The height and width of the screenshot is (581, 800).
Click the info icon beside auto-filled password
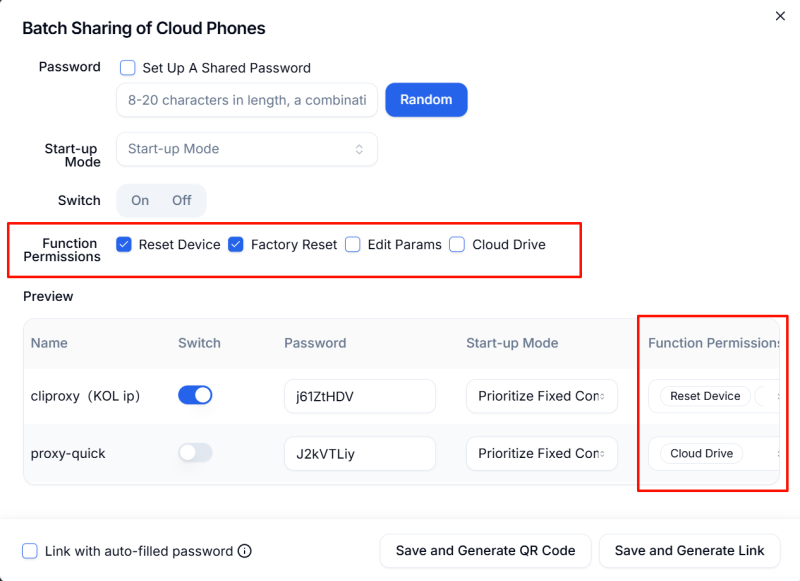coord(245,551)
